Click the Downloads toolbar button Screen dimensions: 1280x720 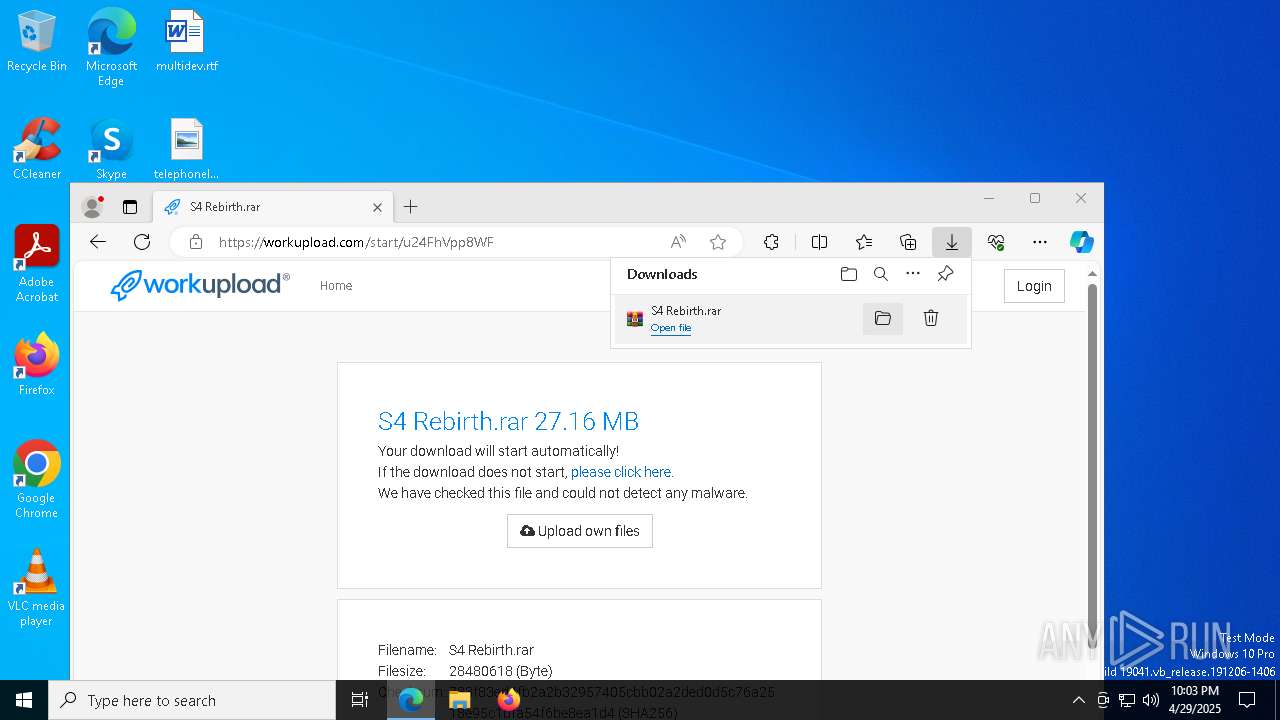coord(952,242)
